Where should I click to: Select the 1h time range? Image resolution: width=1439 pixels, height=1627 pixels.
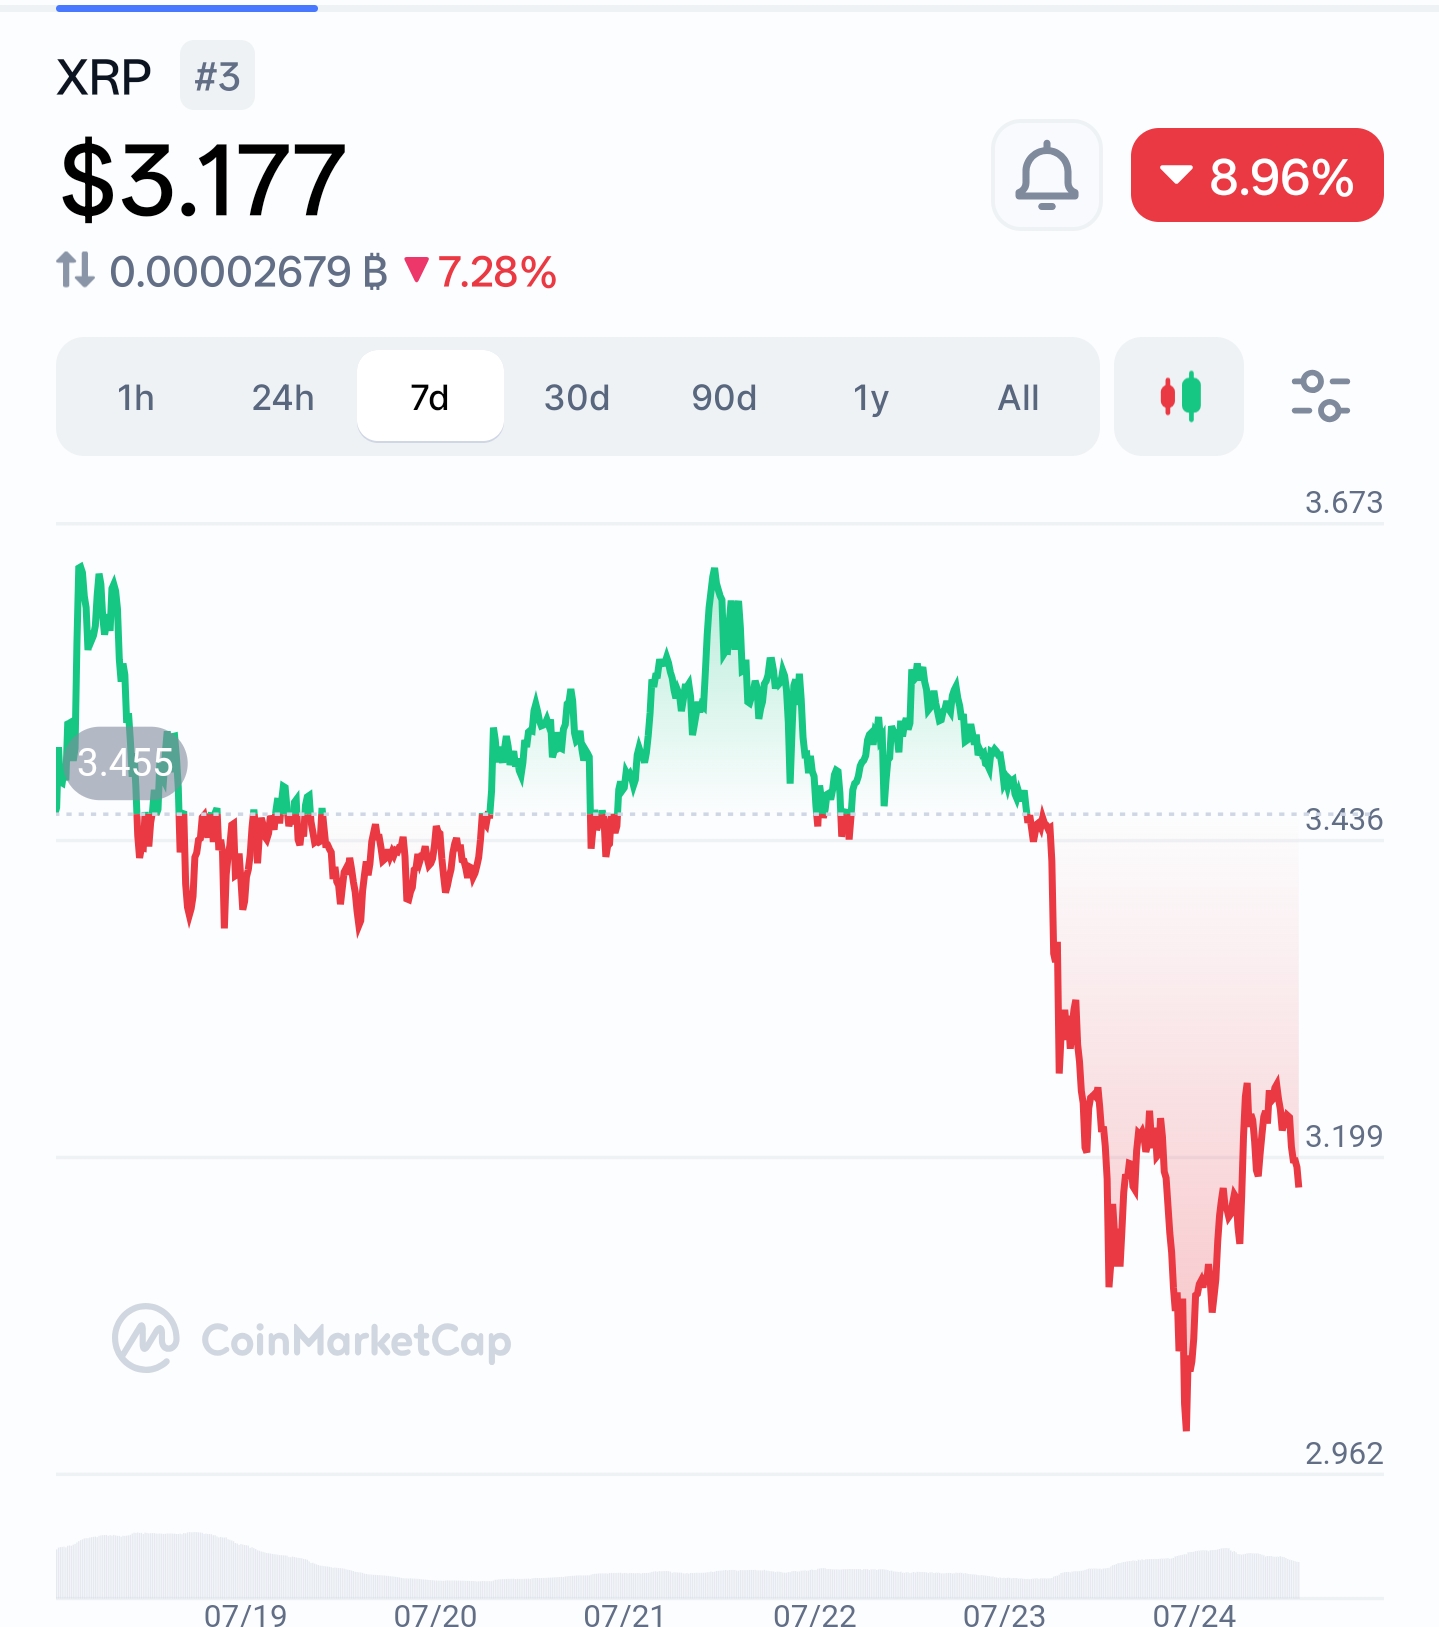pyautogui.click(x=136, y=397)
